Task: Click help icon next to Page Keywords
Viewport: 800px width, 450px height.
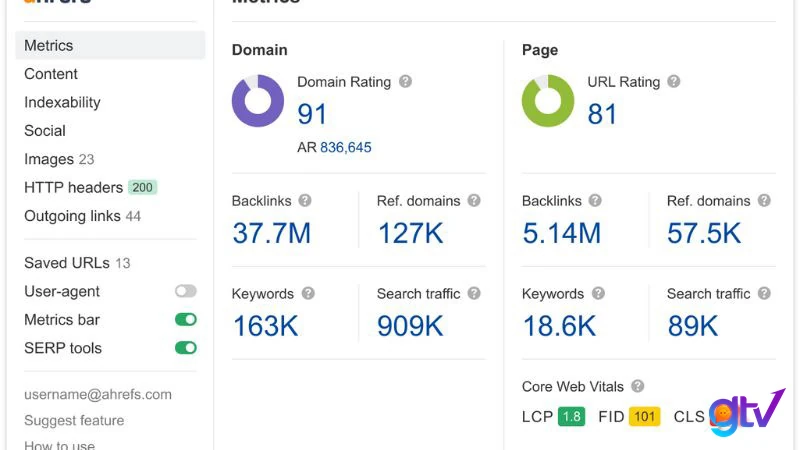Action: click(x=598, y=293)
